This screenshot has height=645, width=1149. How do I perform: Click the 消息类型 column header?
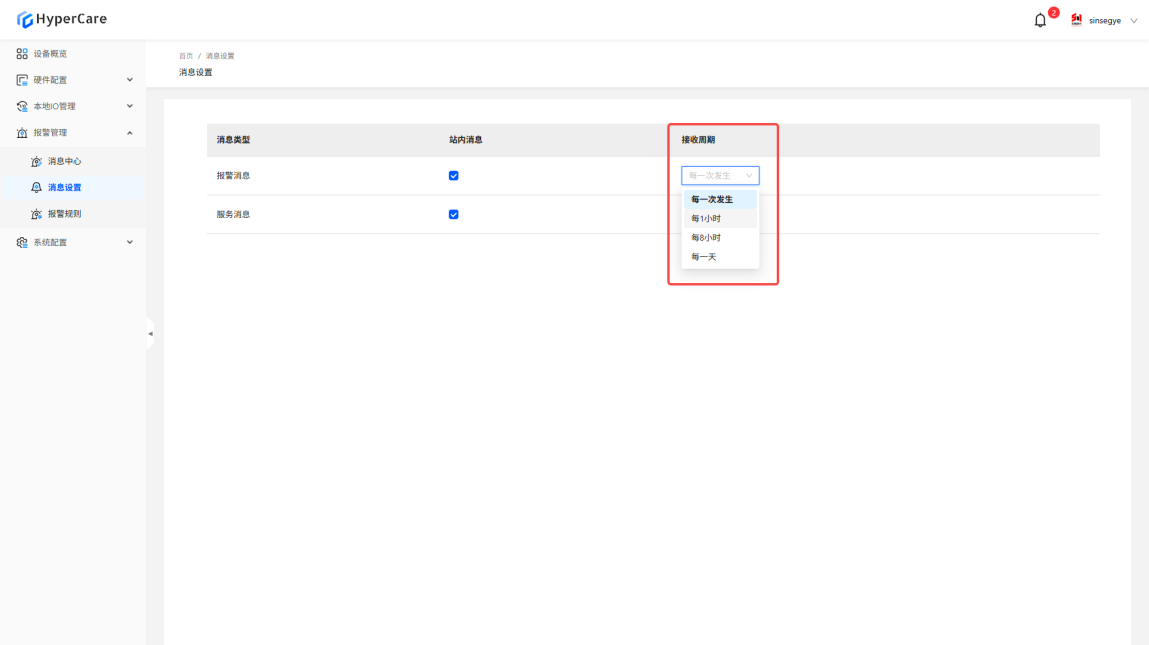pos(233,140)
